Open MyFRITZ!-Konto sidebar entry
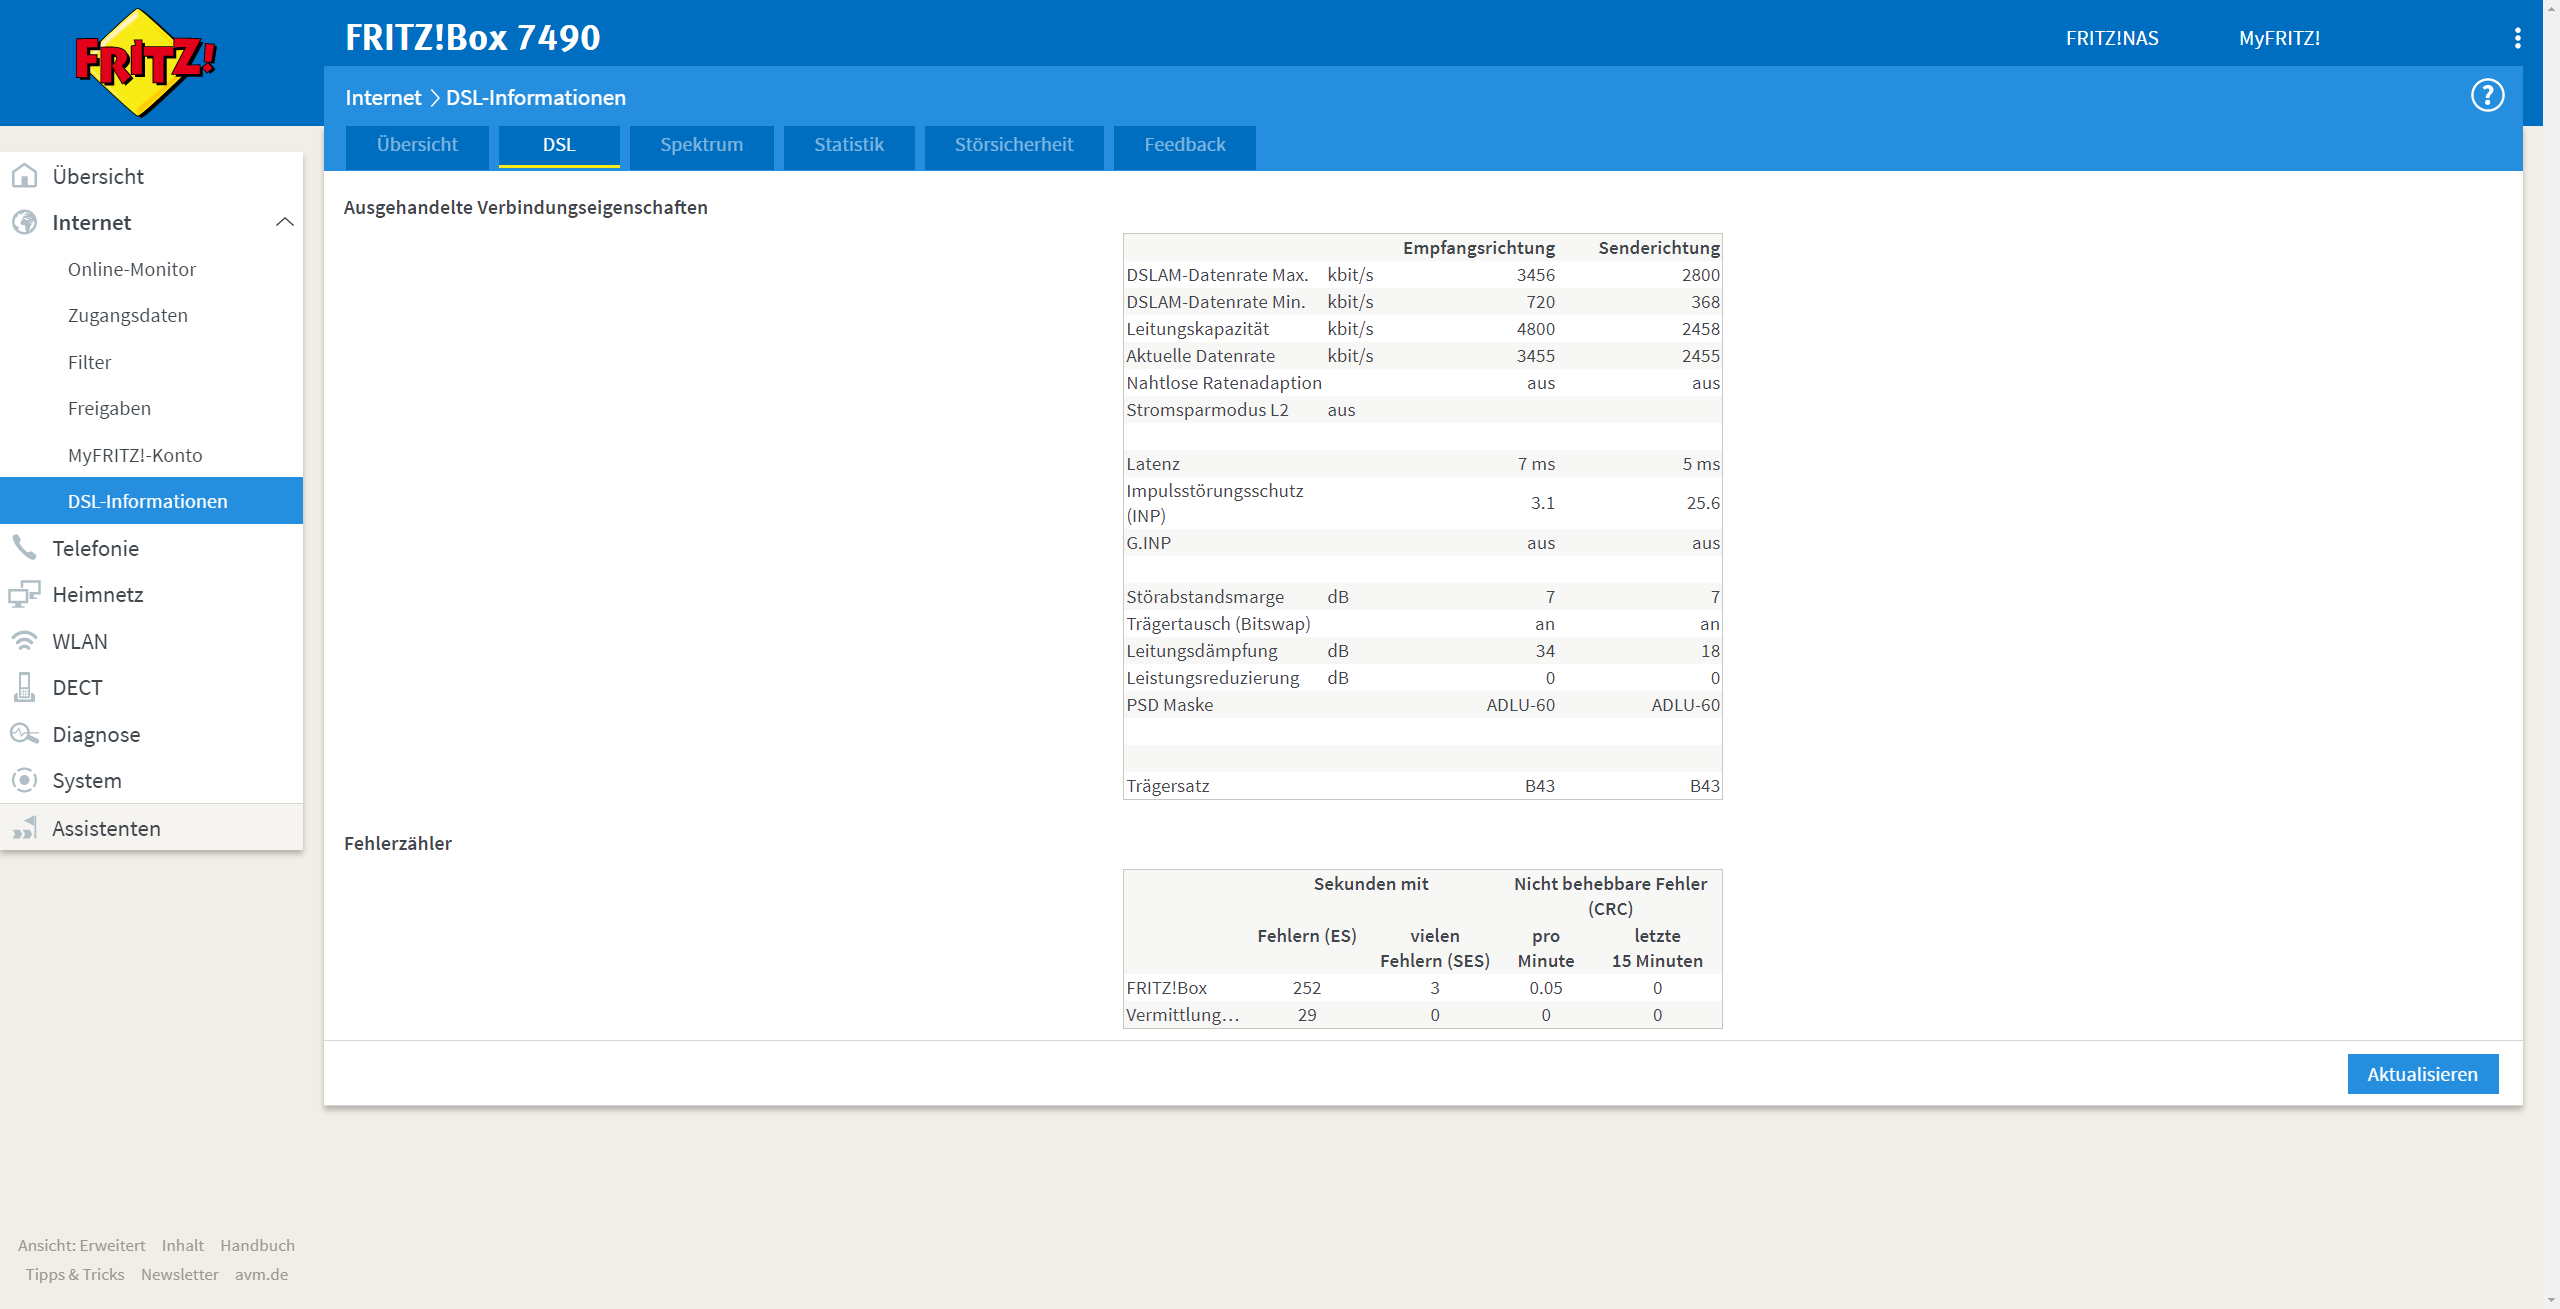This screenshot has height=1309, width=2560. 135,455
